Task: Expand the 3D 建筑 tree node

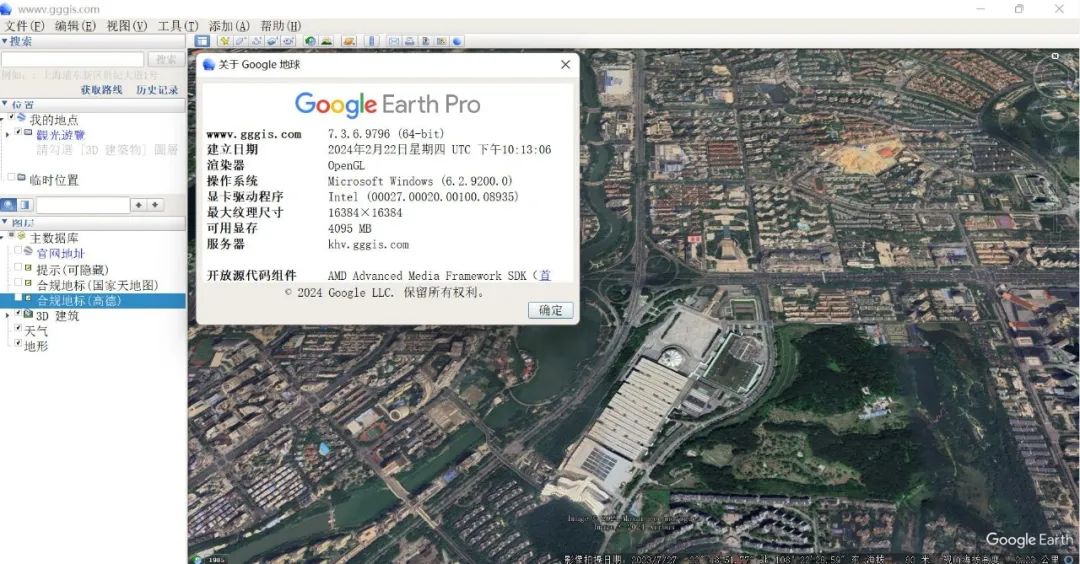Action: click(8, 315)
